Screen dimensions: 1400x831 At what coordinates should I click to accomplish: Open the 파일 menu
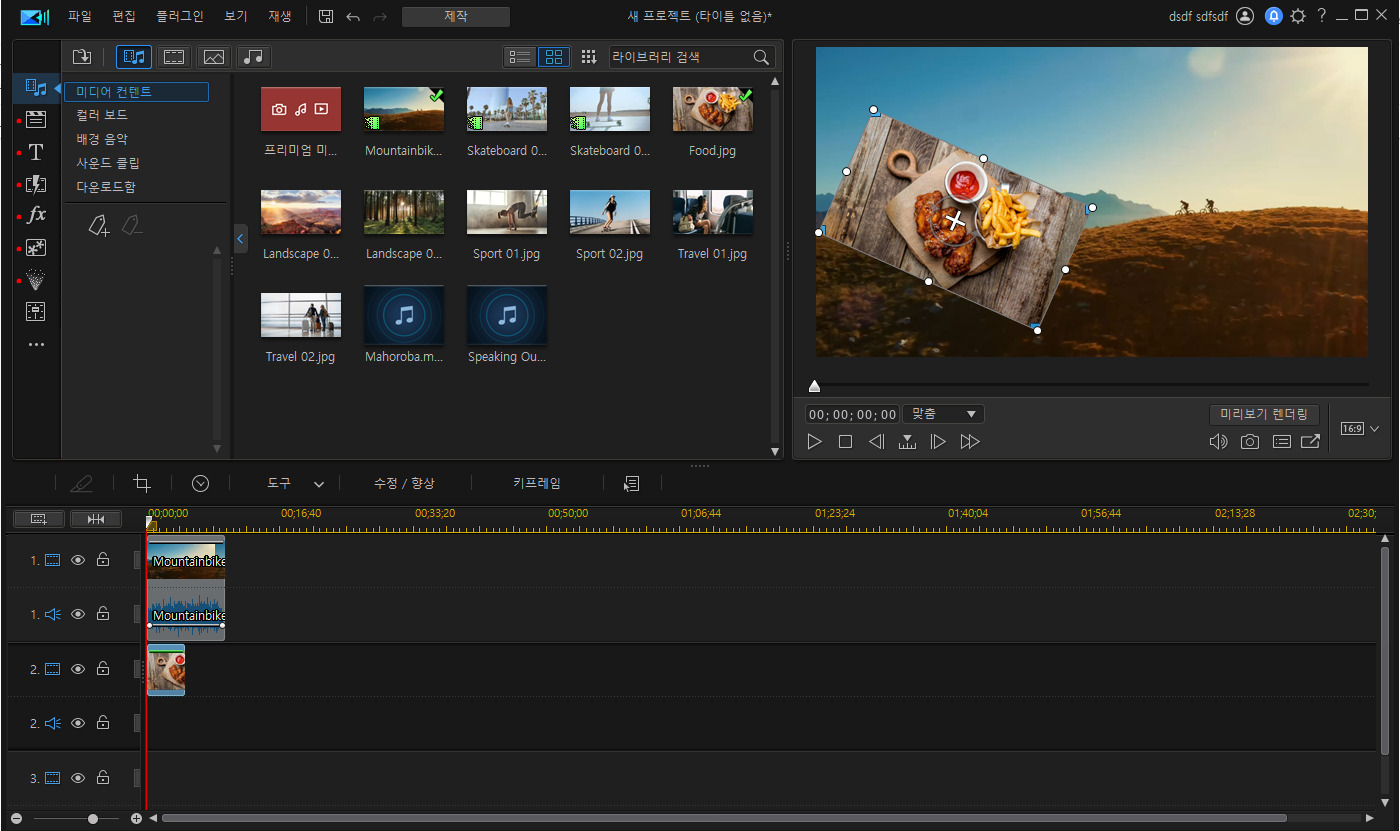click(x=80, y=17)
